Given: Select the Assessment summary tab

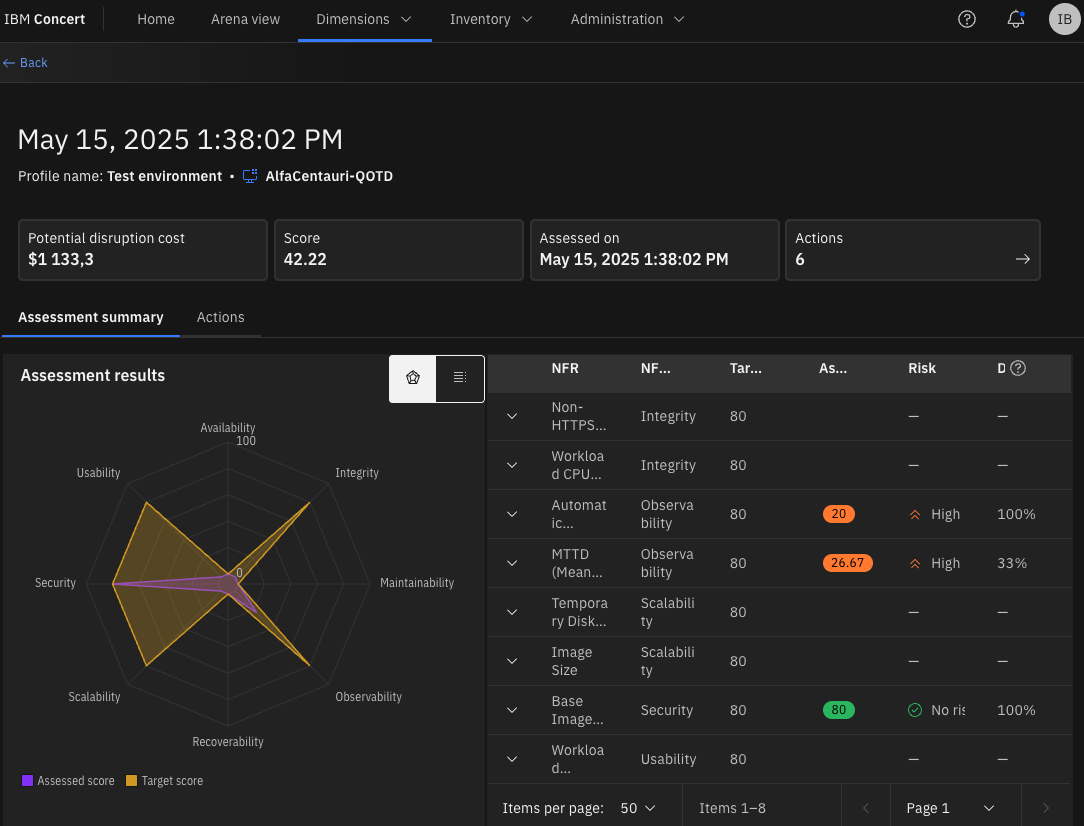Looking at the screenshot, I should pos(91,317).
